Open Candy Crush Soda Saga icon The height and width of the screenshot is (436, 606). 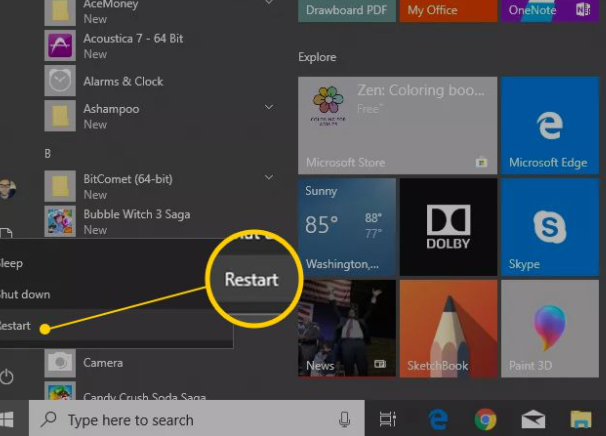60,390
